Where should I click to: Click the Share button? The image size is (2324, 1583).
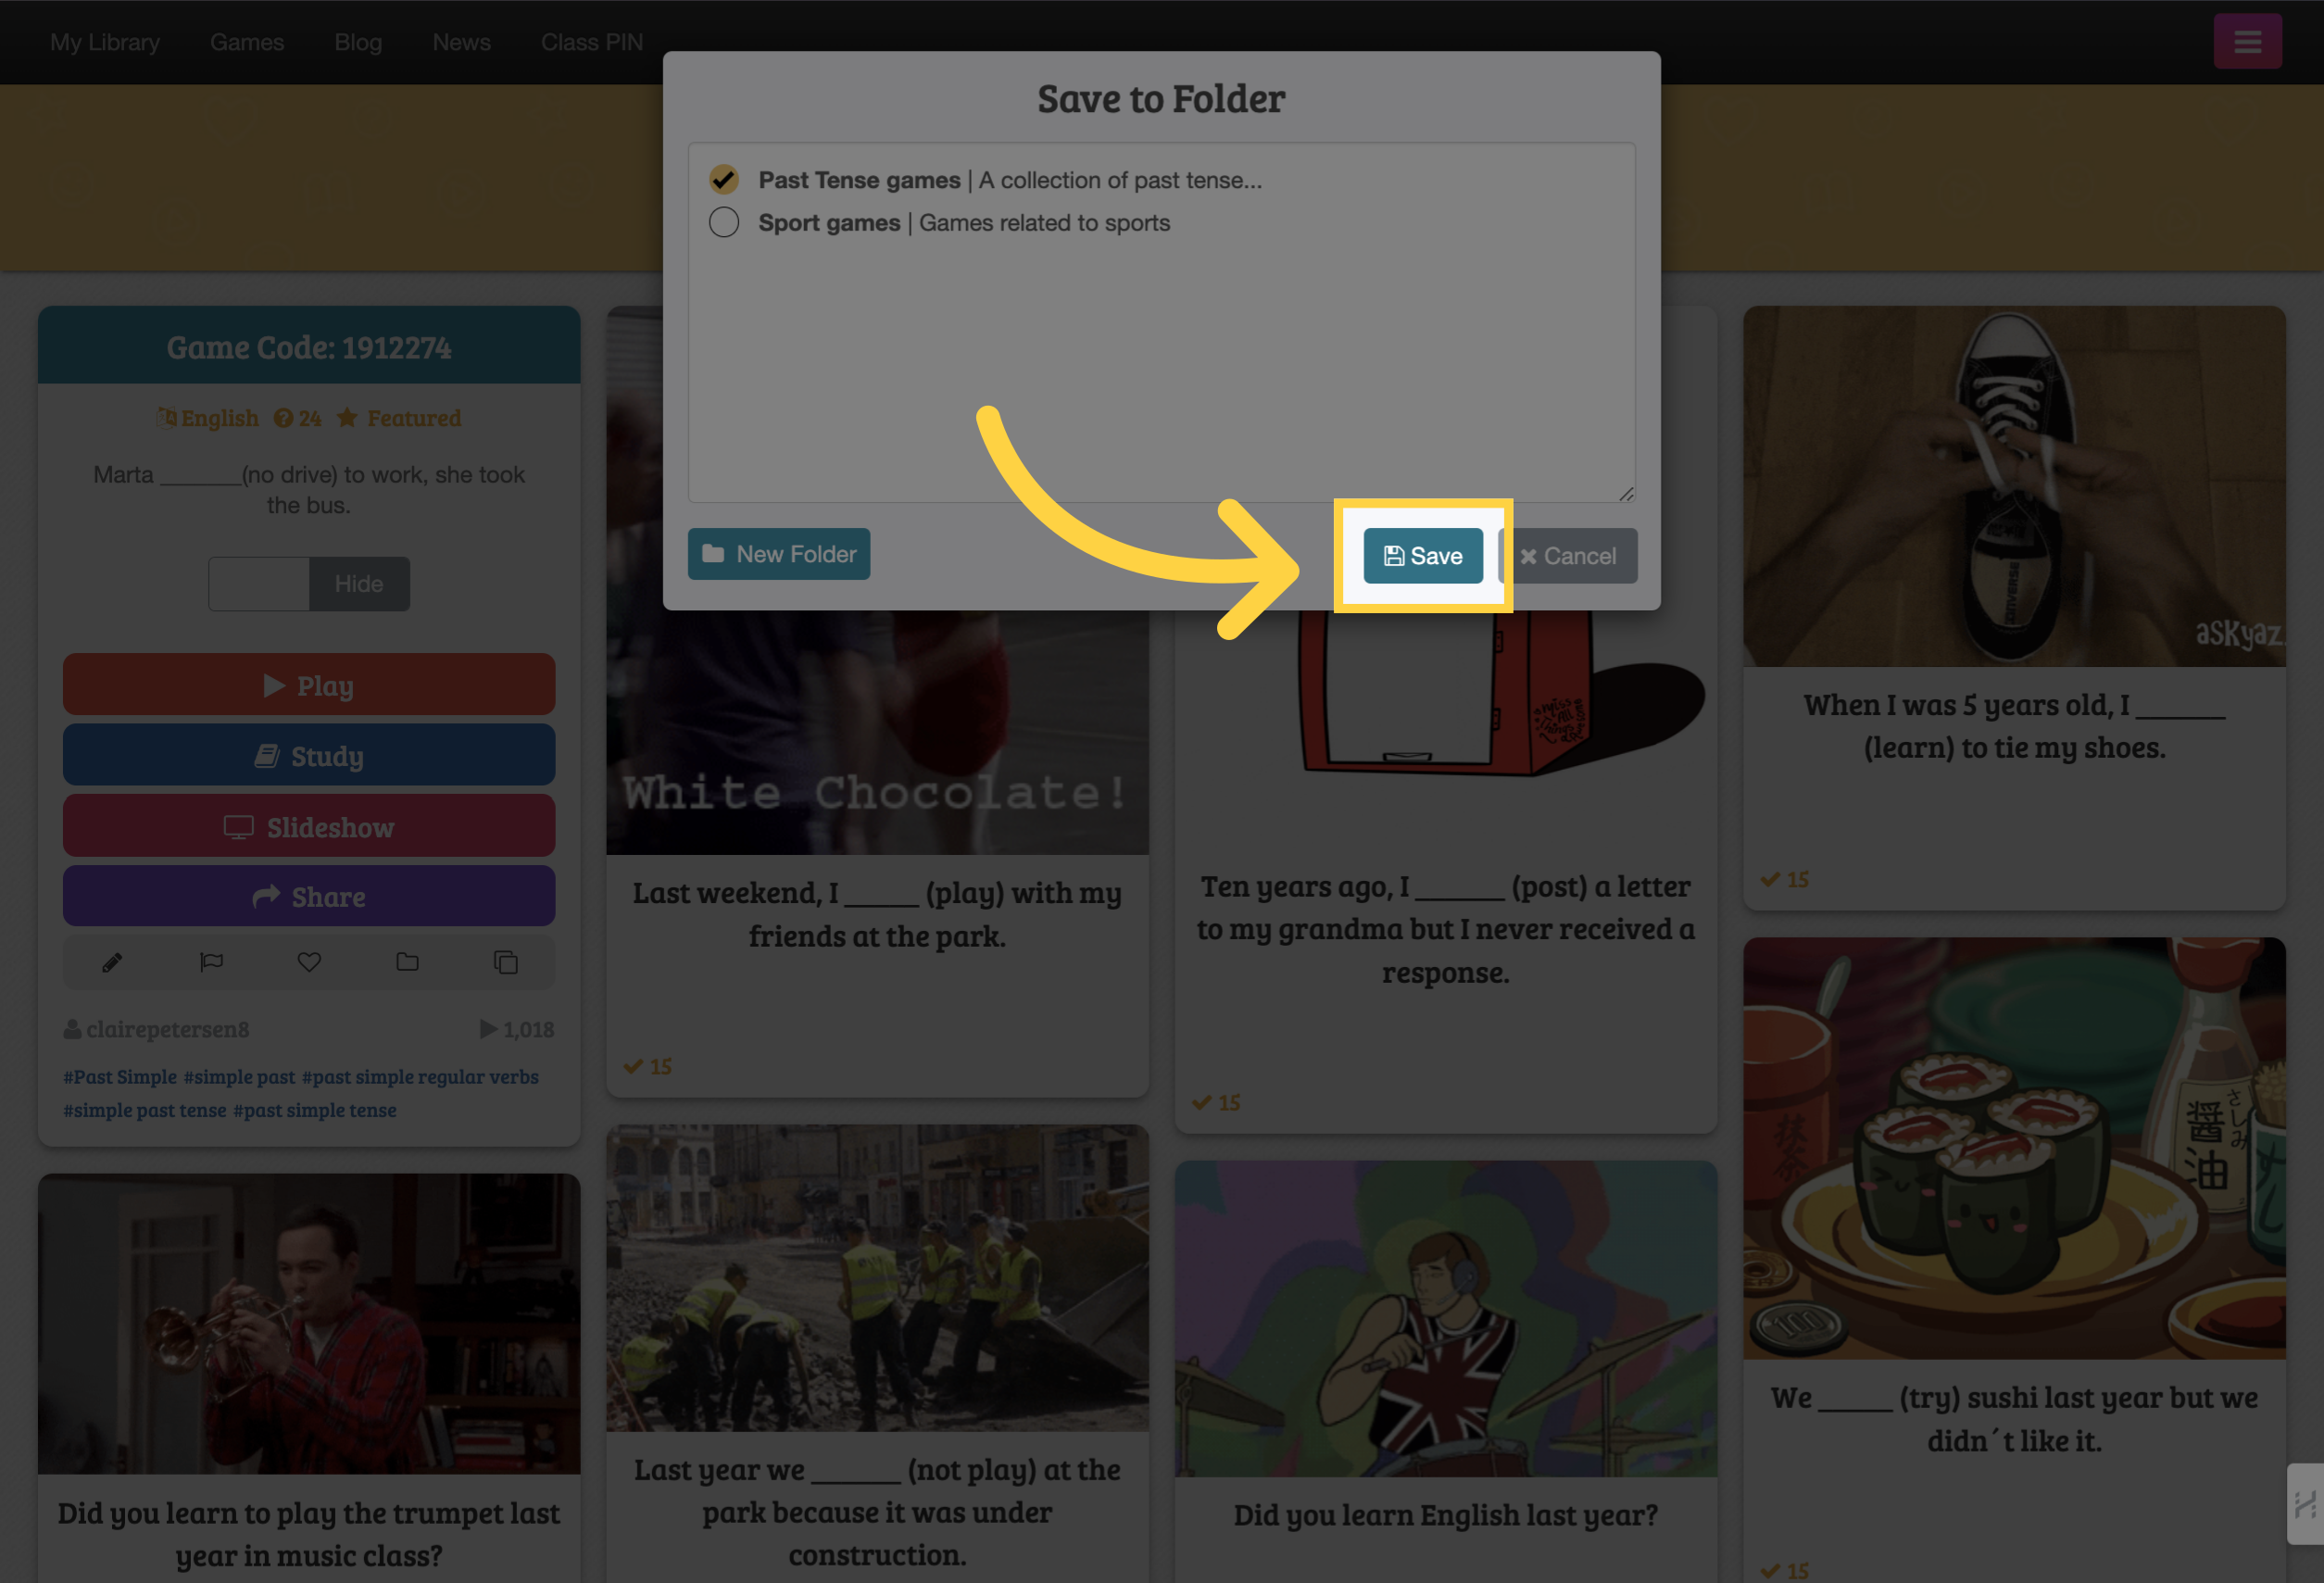point(309,896)
